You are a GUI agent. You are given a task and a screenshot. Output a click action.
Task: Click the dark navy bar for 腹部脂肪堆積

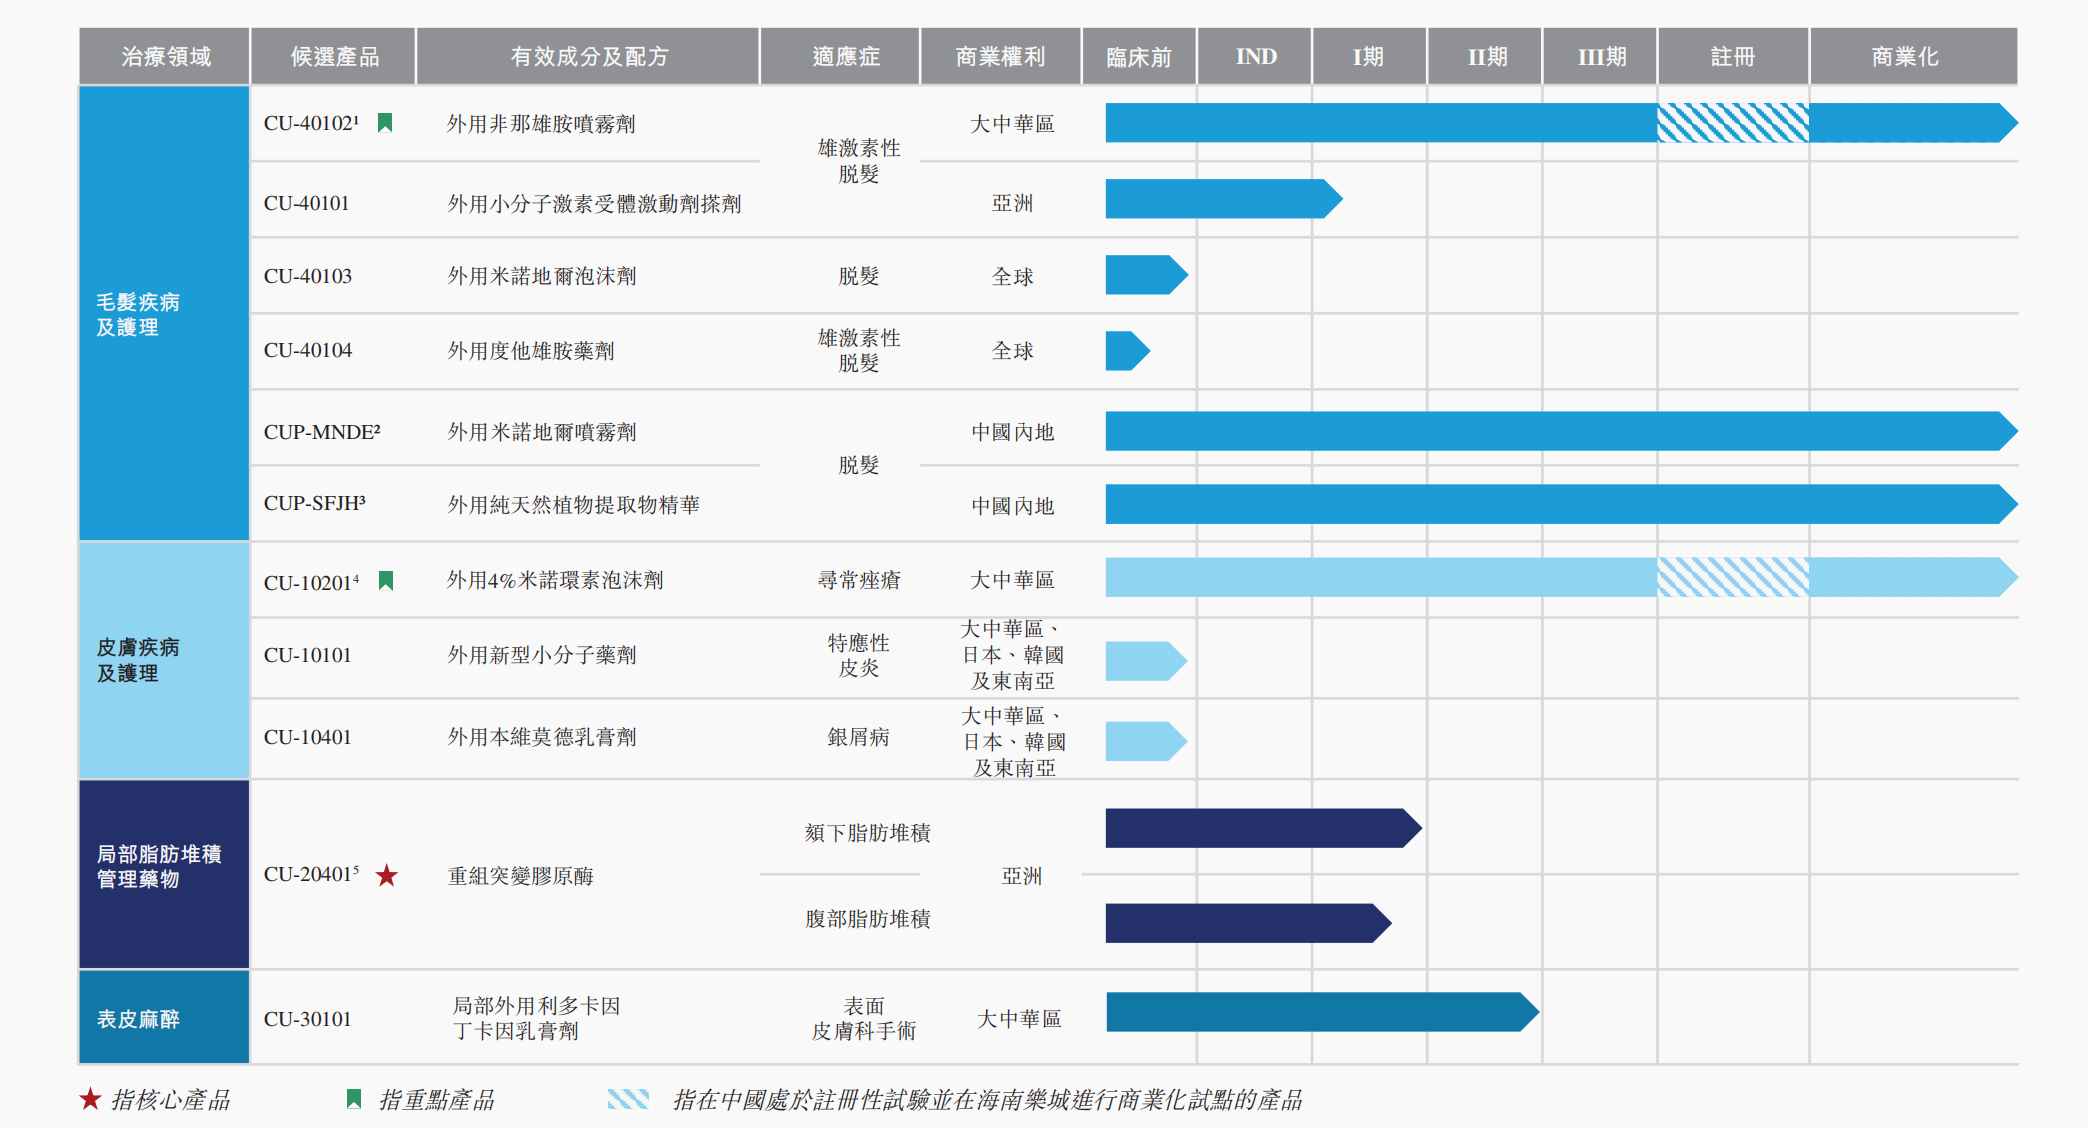tap(1245, 923)
